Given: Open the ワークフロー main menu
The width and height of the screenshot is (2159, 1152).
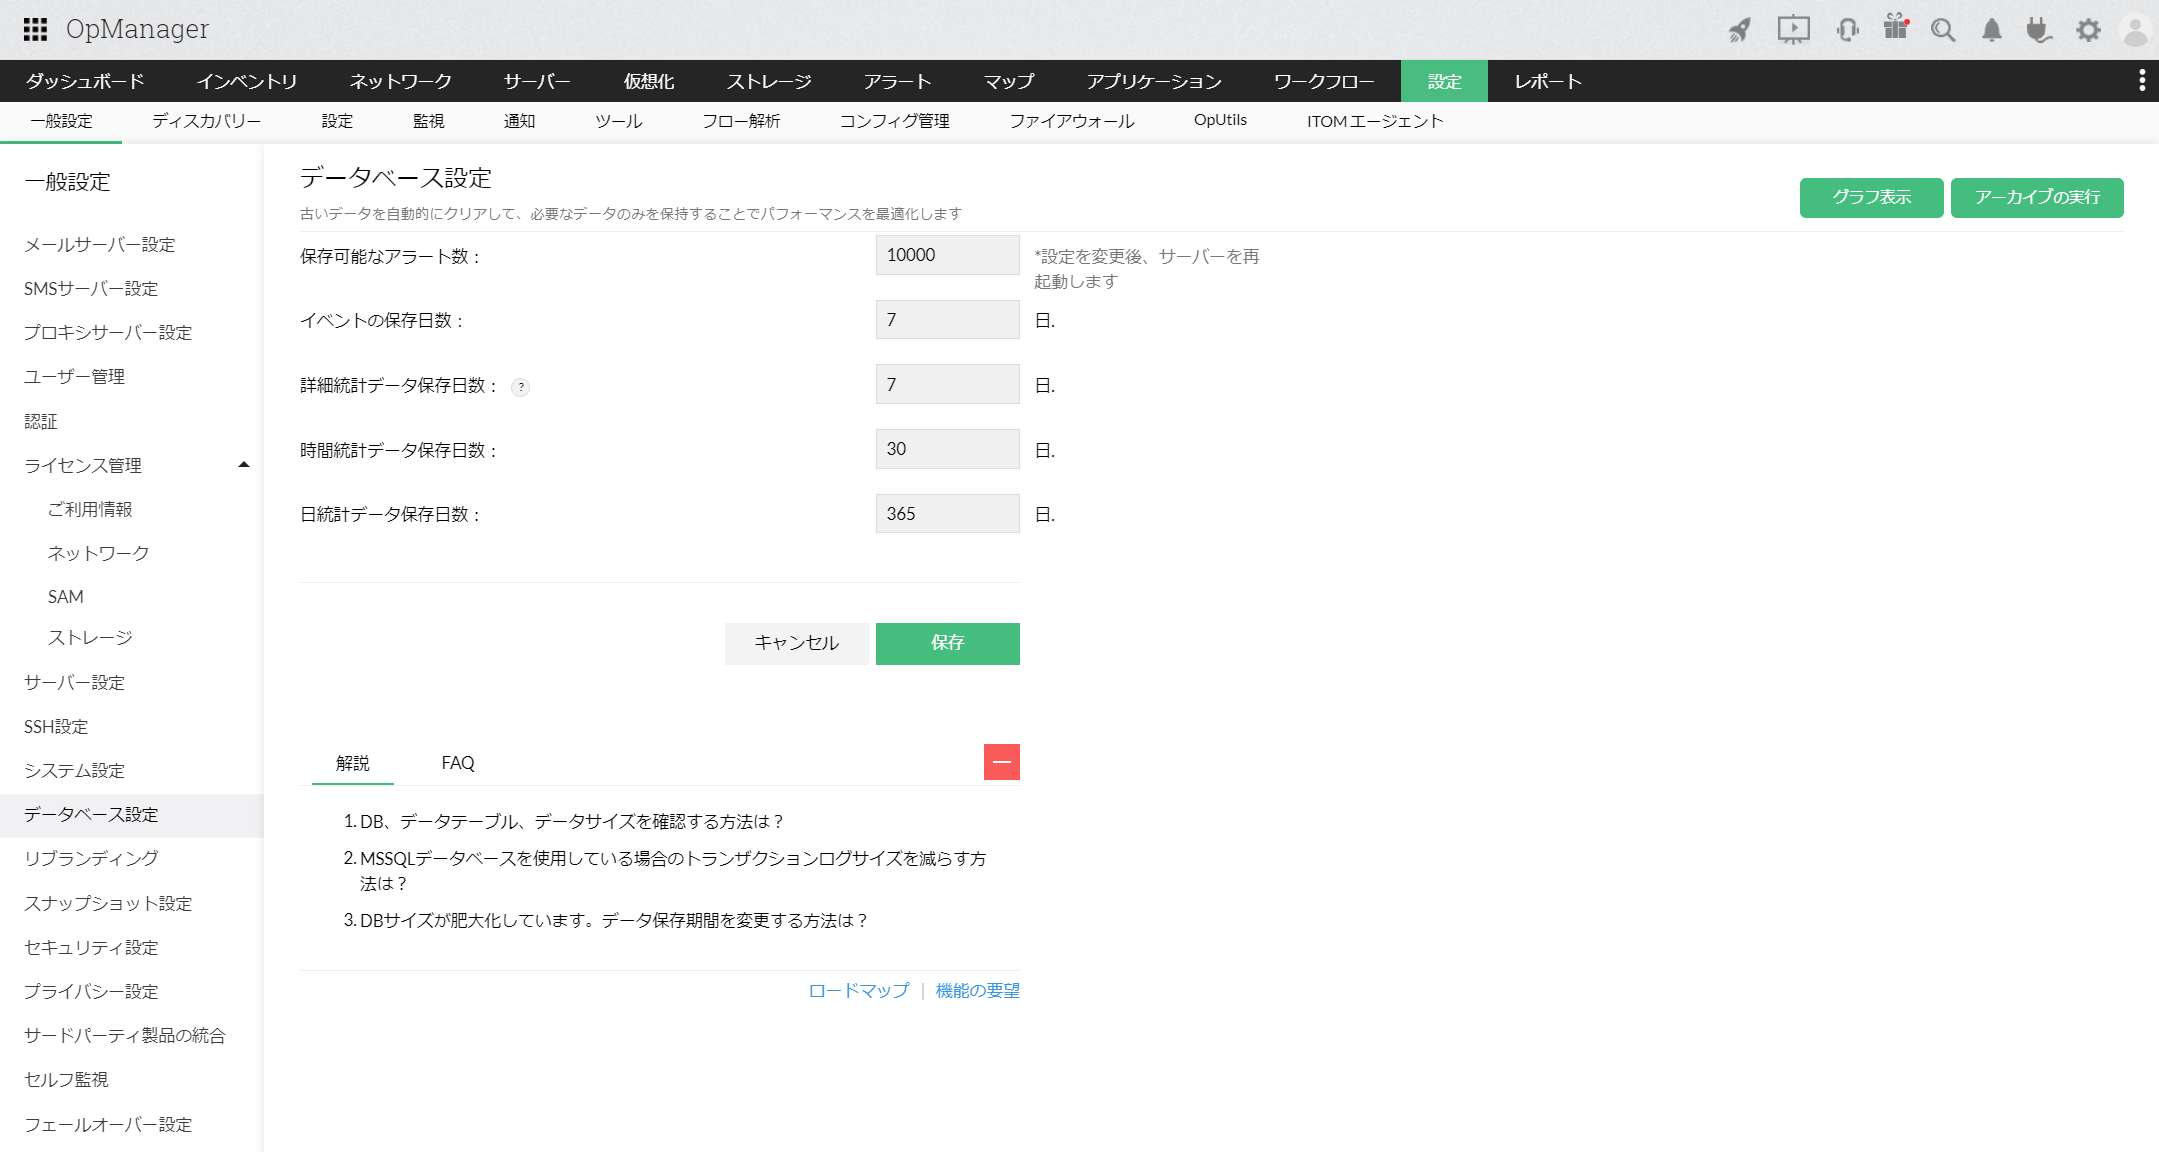Looking at the screenshot, I should coord(1324,81).
